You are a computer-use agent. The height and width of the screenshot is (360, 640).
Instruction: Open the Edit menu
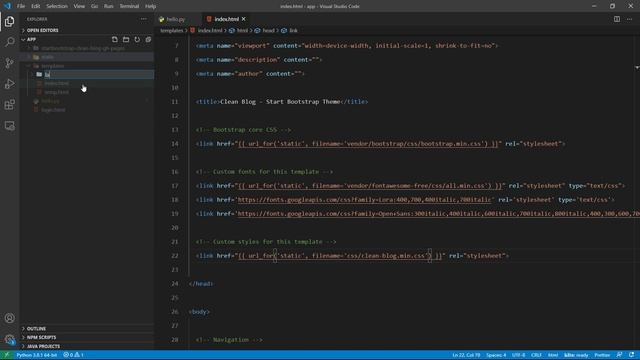coord(36,6)
